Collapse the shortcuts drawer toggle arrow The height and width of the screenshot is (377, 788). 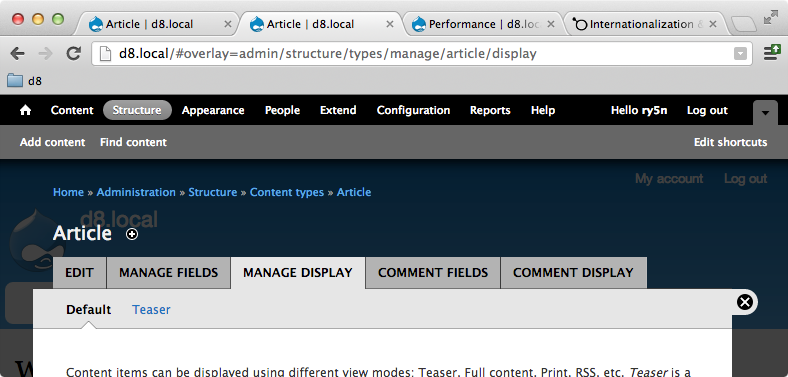pyautogui.click(x=765, y=113)
